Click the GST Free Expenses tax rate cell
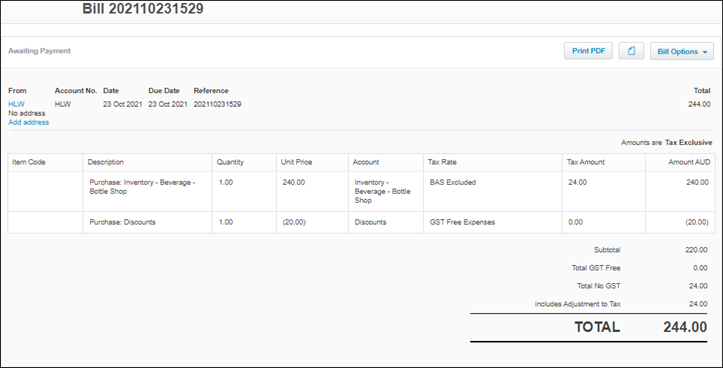The width and height of the screenshot is (723, 368). (x=492, y=222)
